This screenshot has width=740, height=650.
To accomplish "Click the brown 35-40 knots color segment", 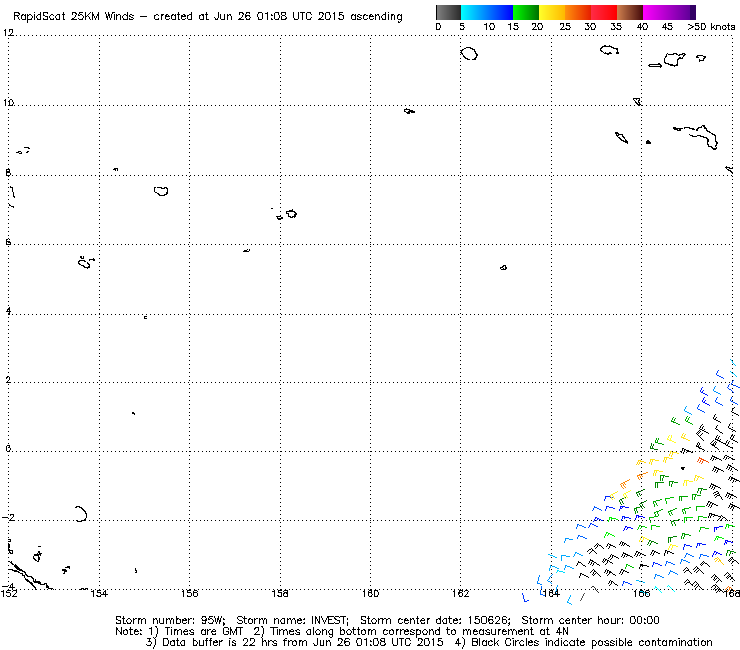I will 630,12.
